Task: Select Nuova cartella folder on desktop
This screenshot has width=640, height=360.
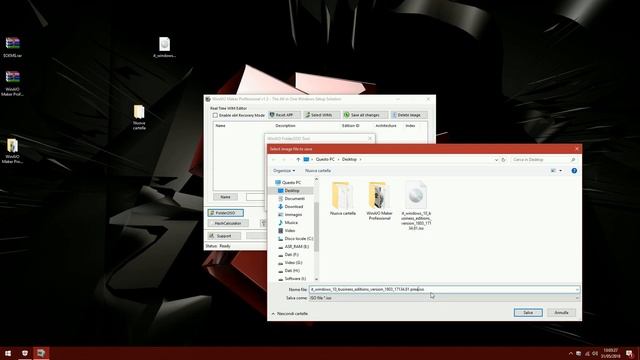Action: click(139, 117)
